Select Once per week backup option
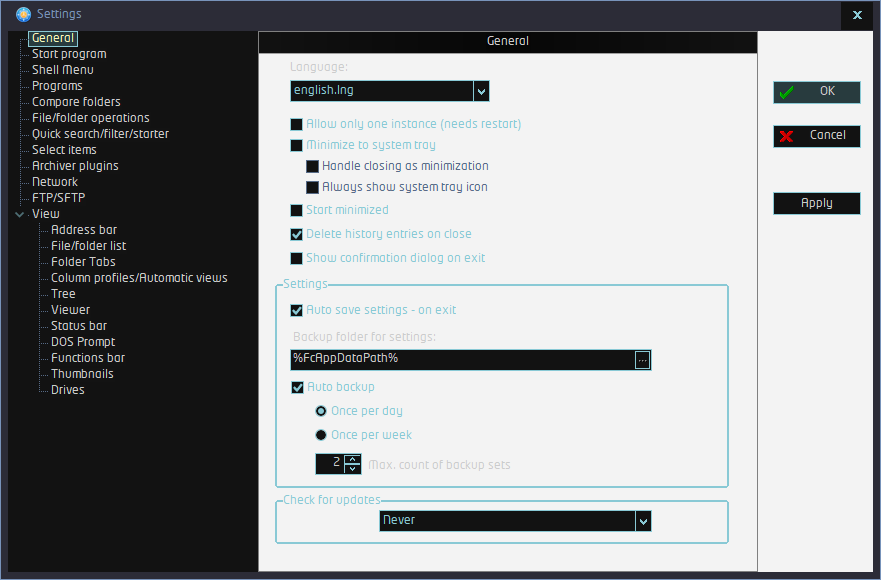 321,435
